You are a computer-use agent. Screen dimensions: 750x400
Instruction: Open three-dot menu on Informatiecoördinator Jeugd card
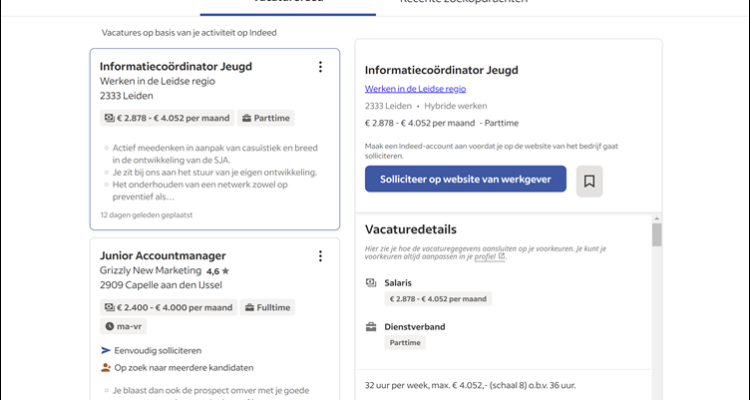[x=320, y=67]
